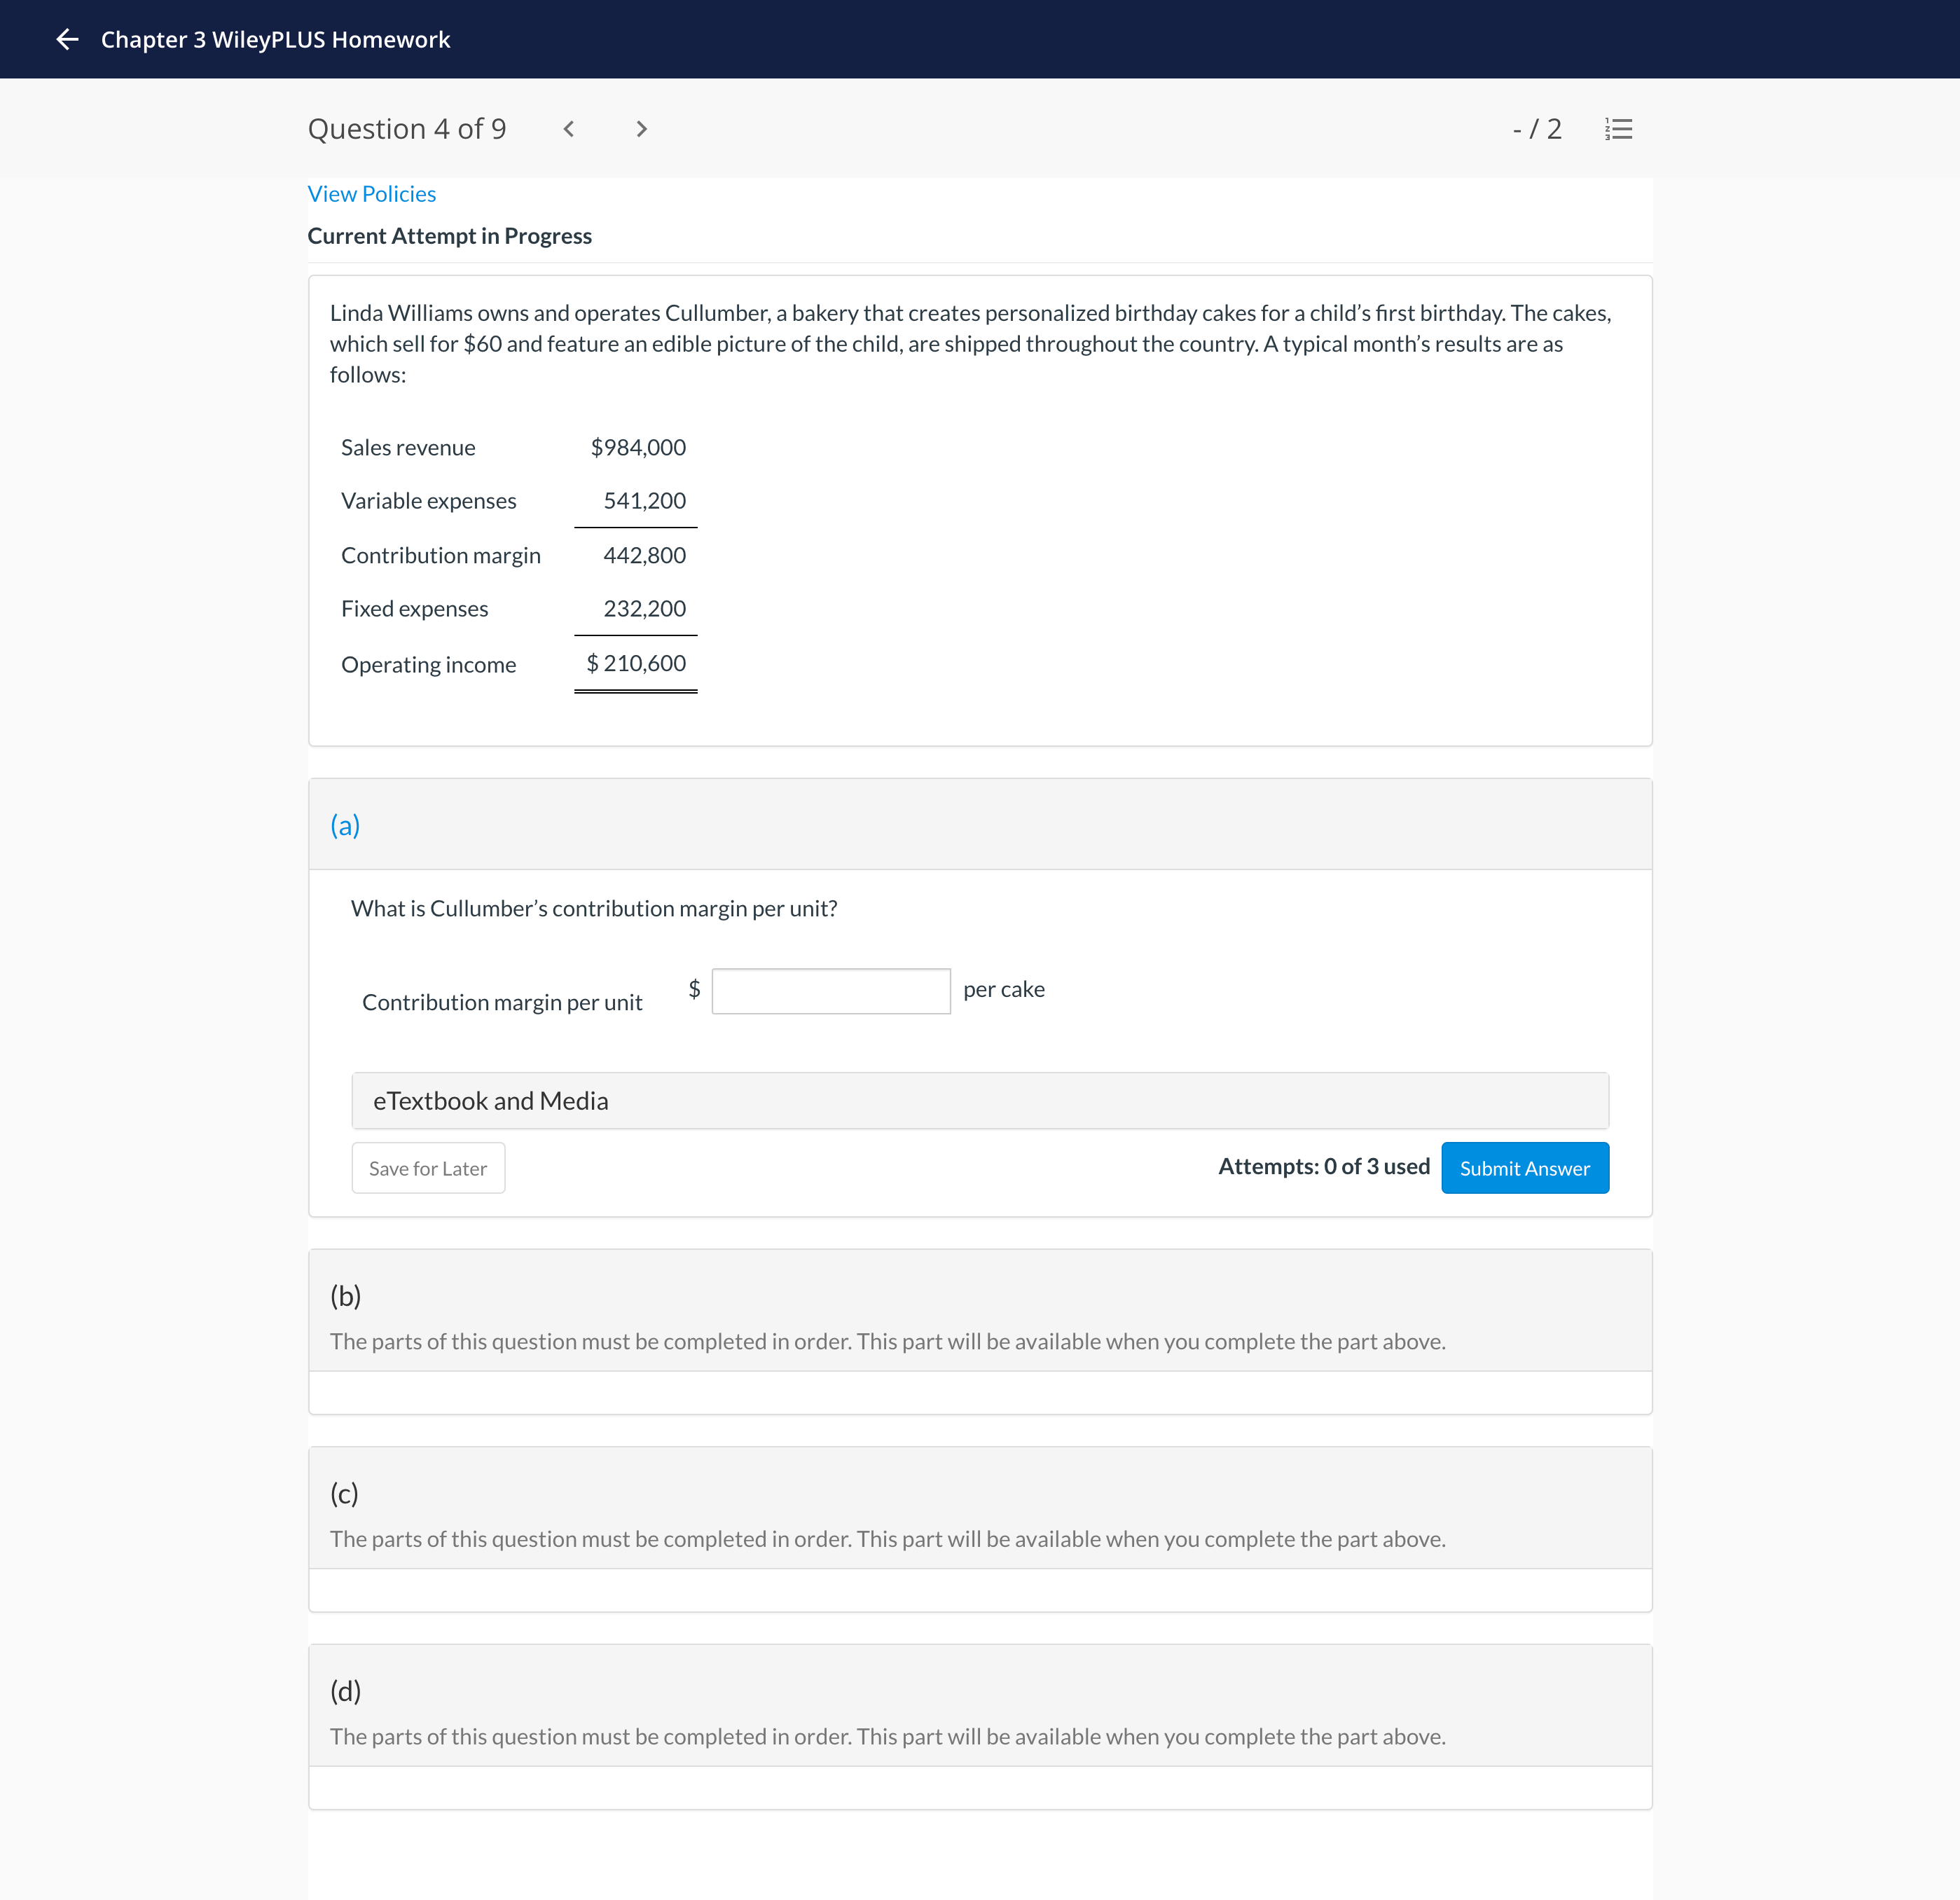Click Chapter 3 WileyPLUS Homework title

click(275, 39)
